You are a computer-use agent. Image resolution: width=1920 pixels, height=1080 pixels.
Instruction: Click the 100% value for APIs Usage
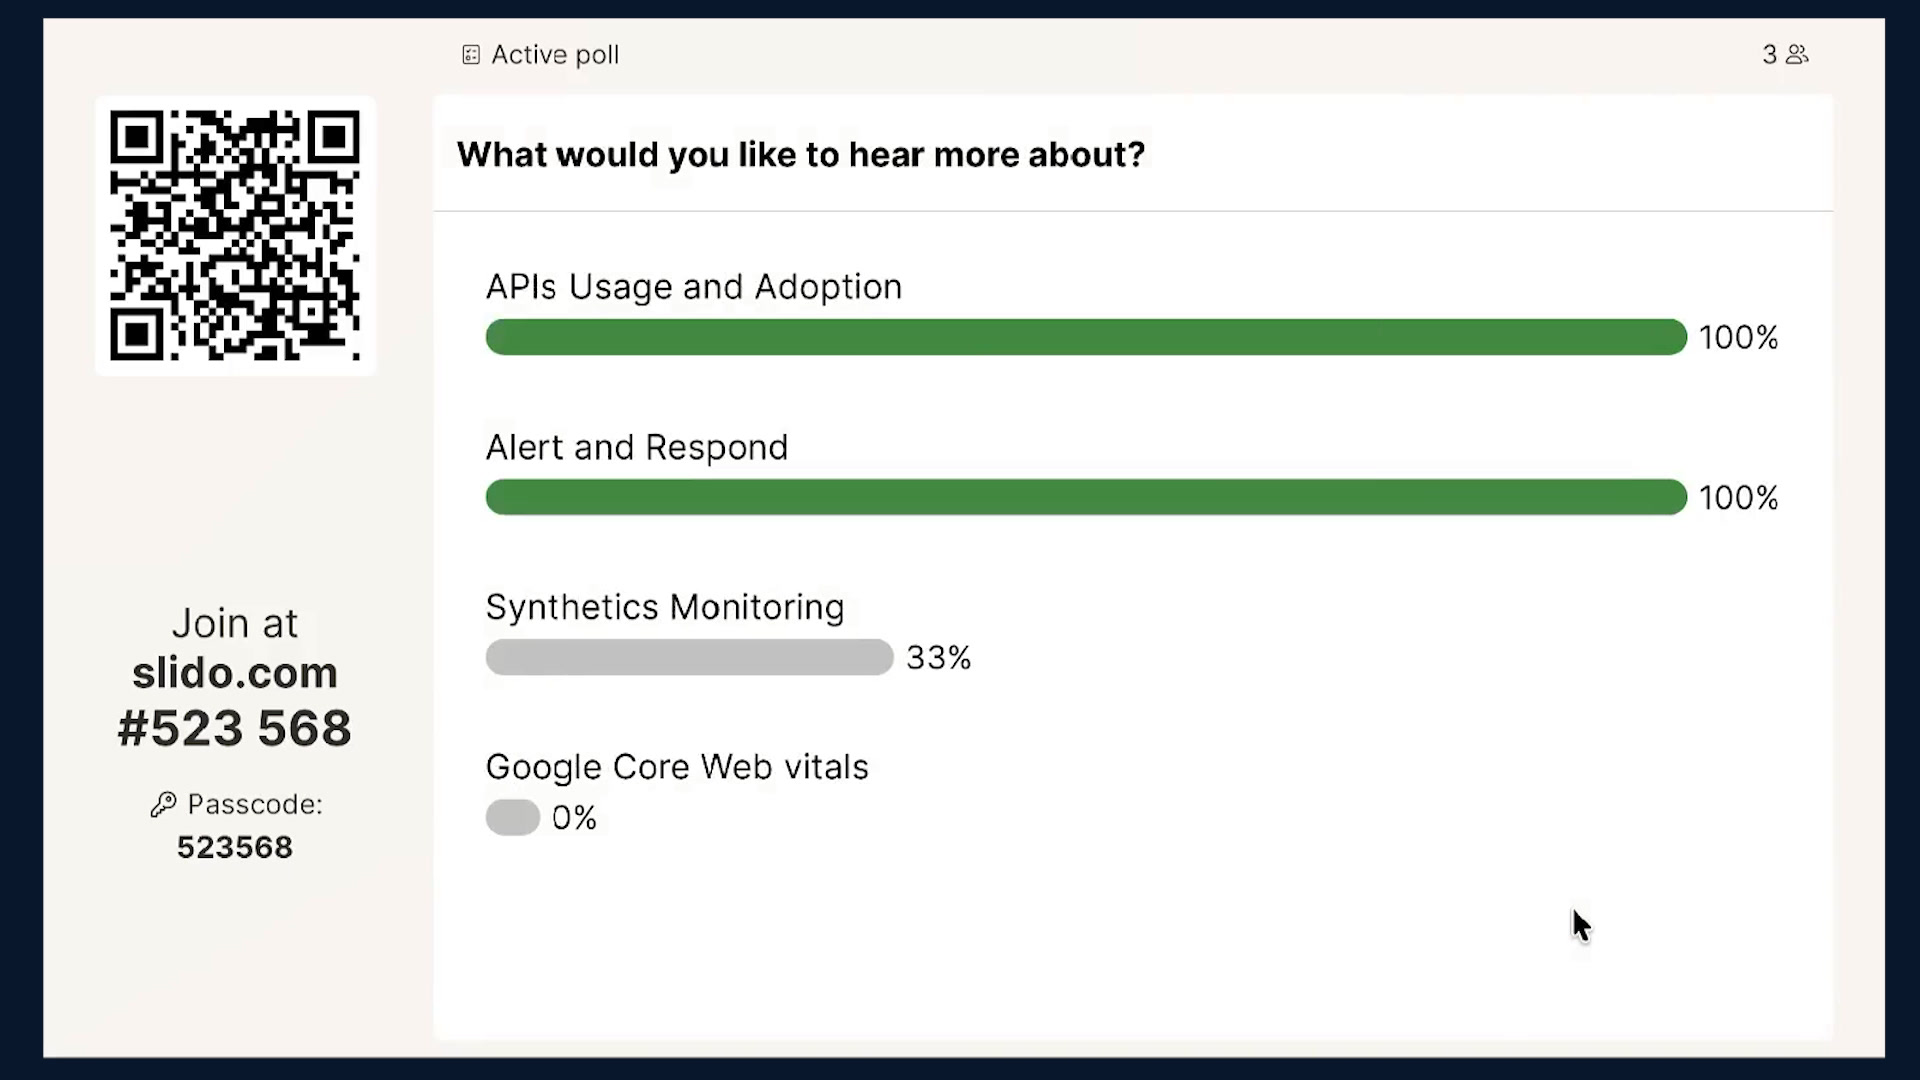(1739, 338)
